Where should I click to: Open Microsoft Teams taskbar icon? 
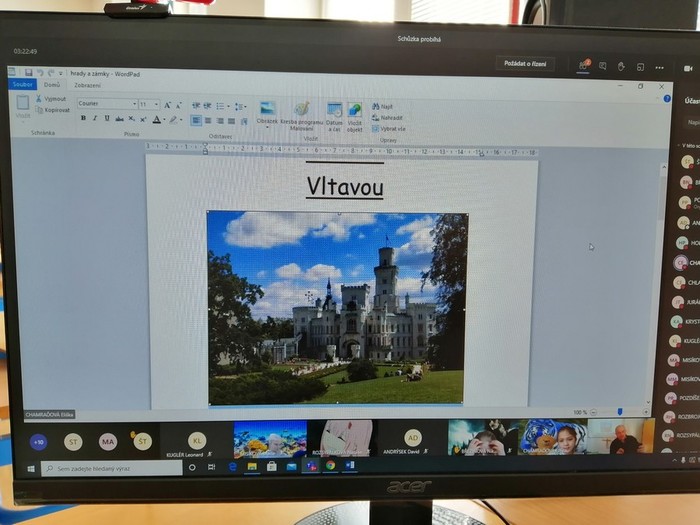[x=311, y=466]
